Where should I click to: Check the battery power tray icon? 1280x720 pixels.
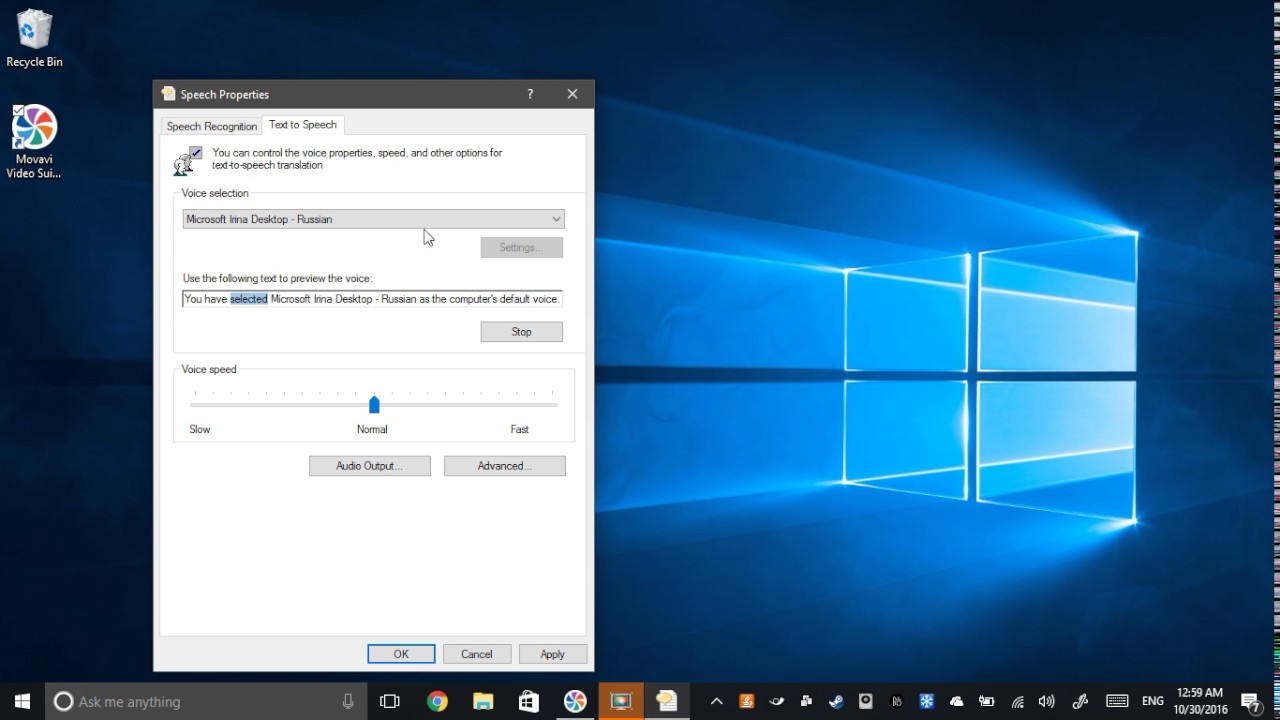(x=986, y=701)
